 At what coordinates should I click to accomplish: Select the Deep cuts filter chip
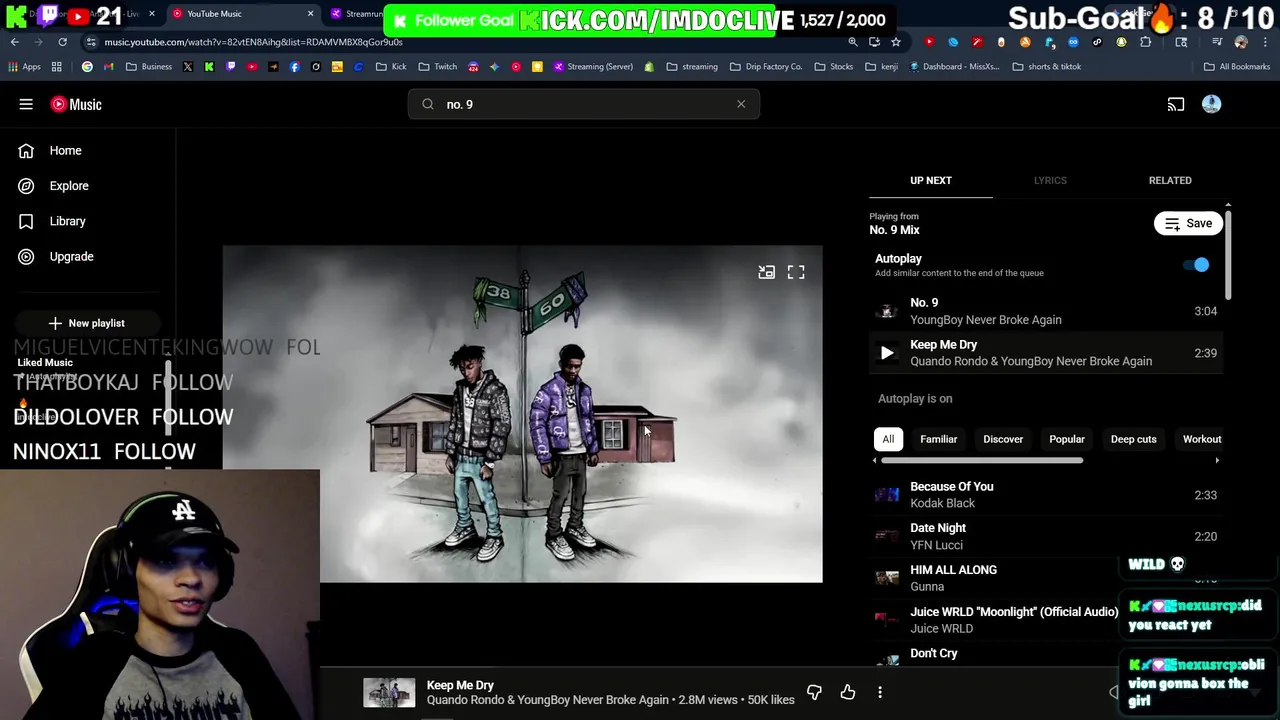[1133, 439]
